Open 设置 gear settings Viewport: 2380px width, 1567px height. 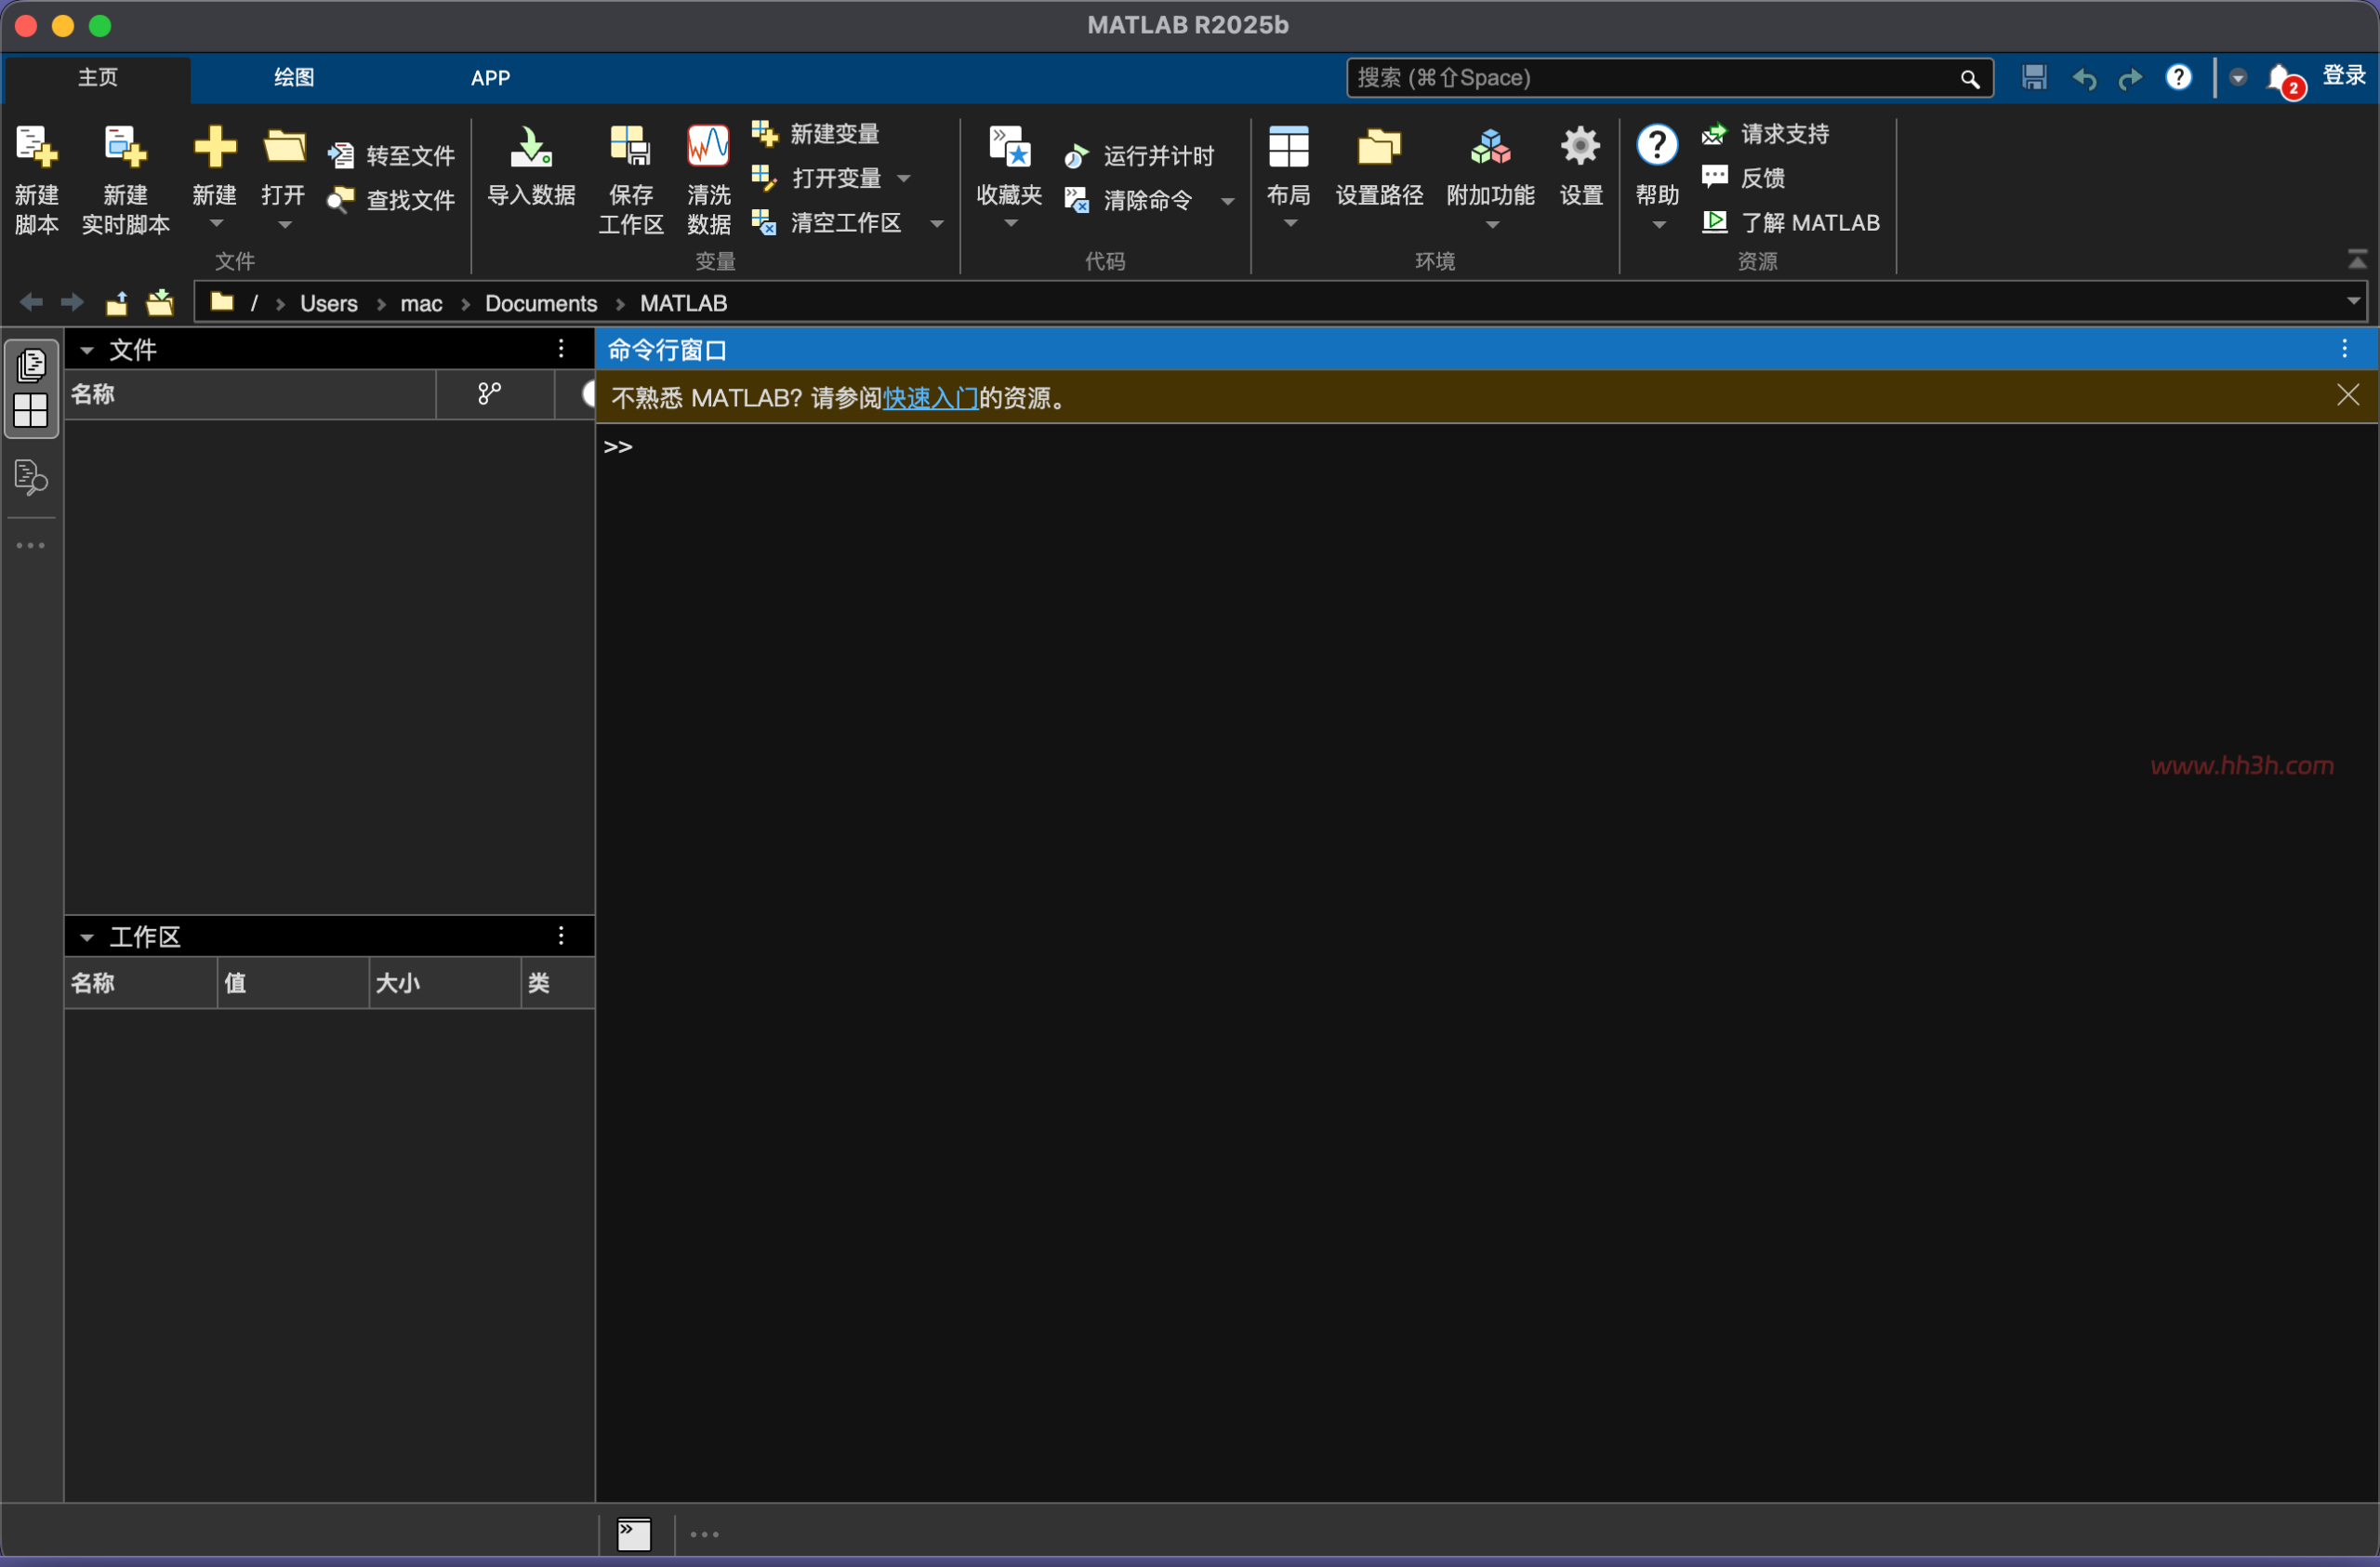pos(1581,166)
